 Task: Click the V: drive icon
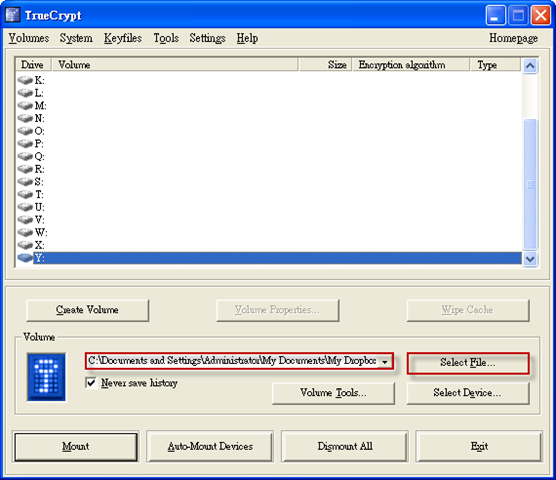click(25, 219)
